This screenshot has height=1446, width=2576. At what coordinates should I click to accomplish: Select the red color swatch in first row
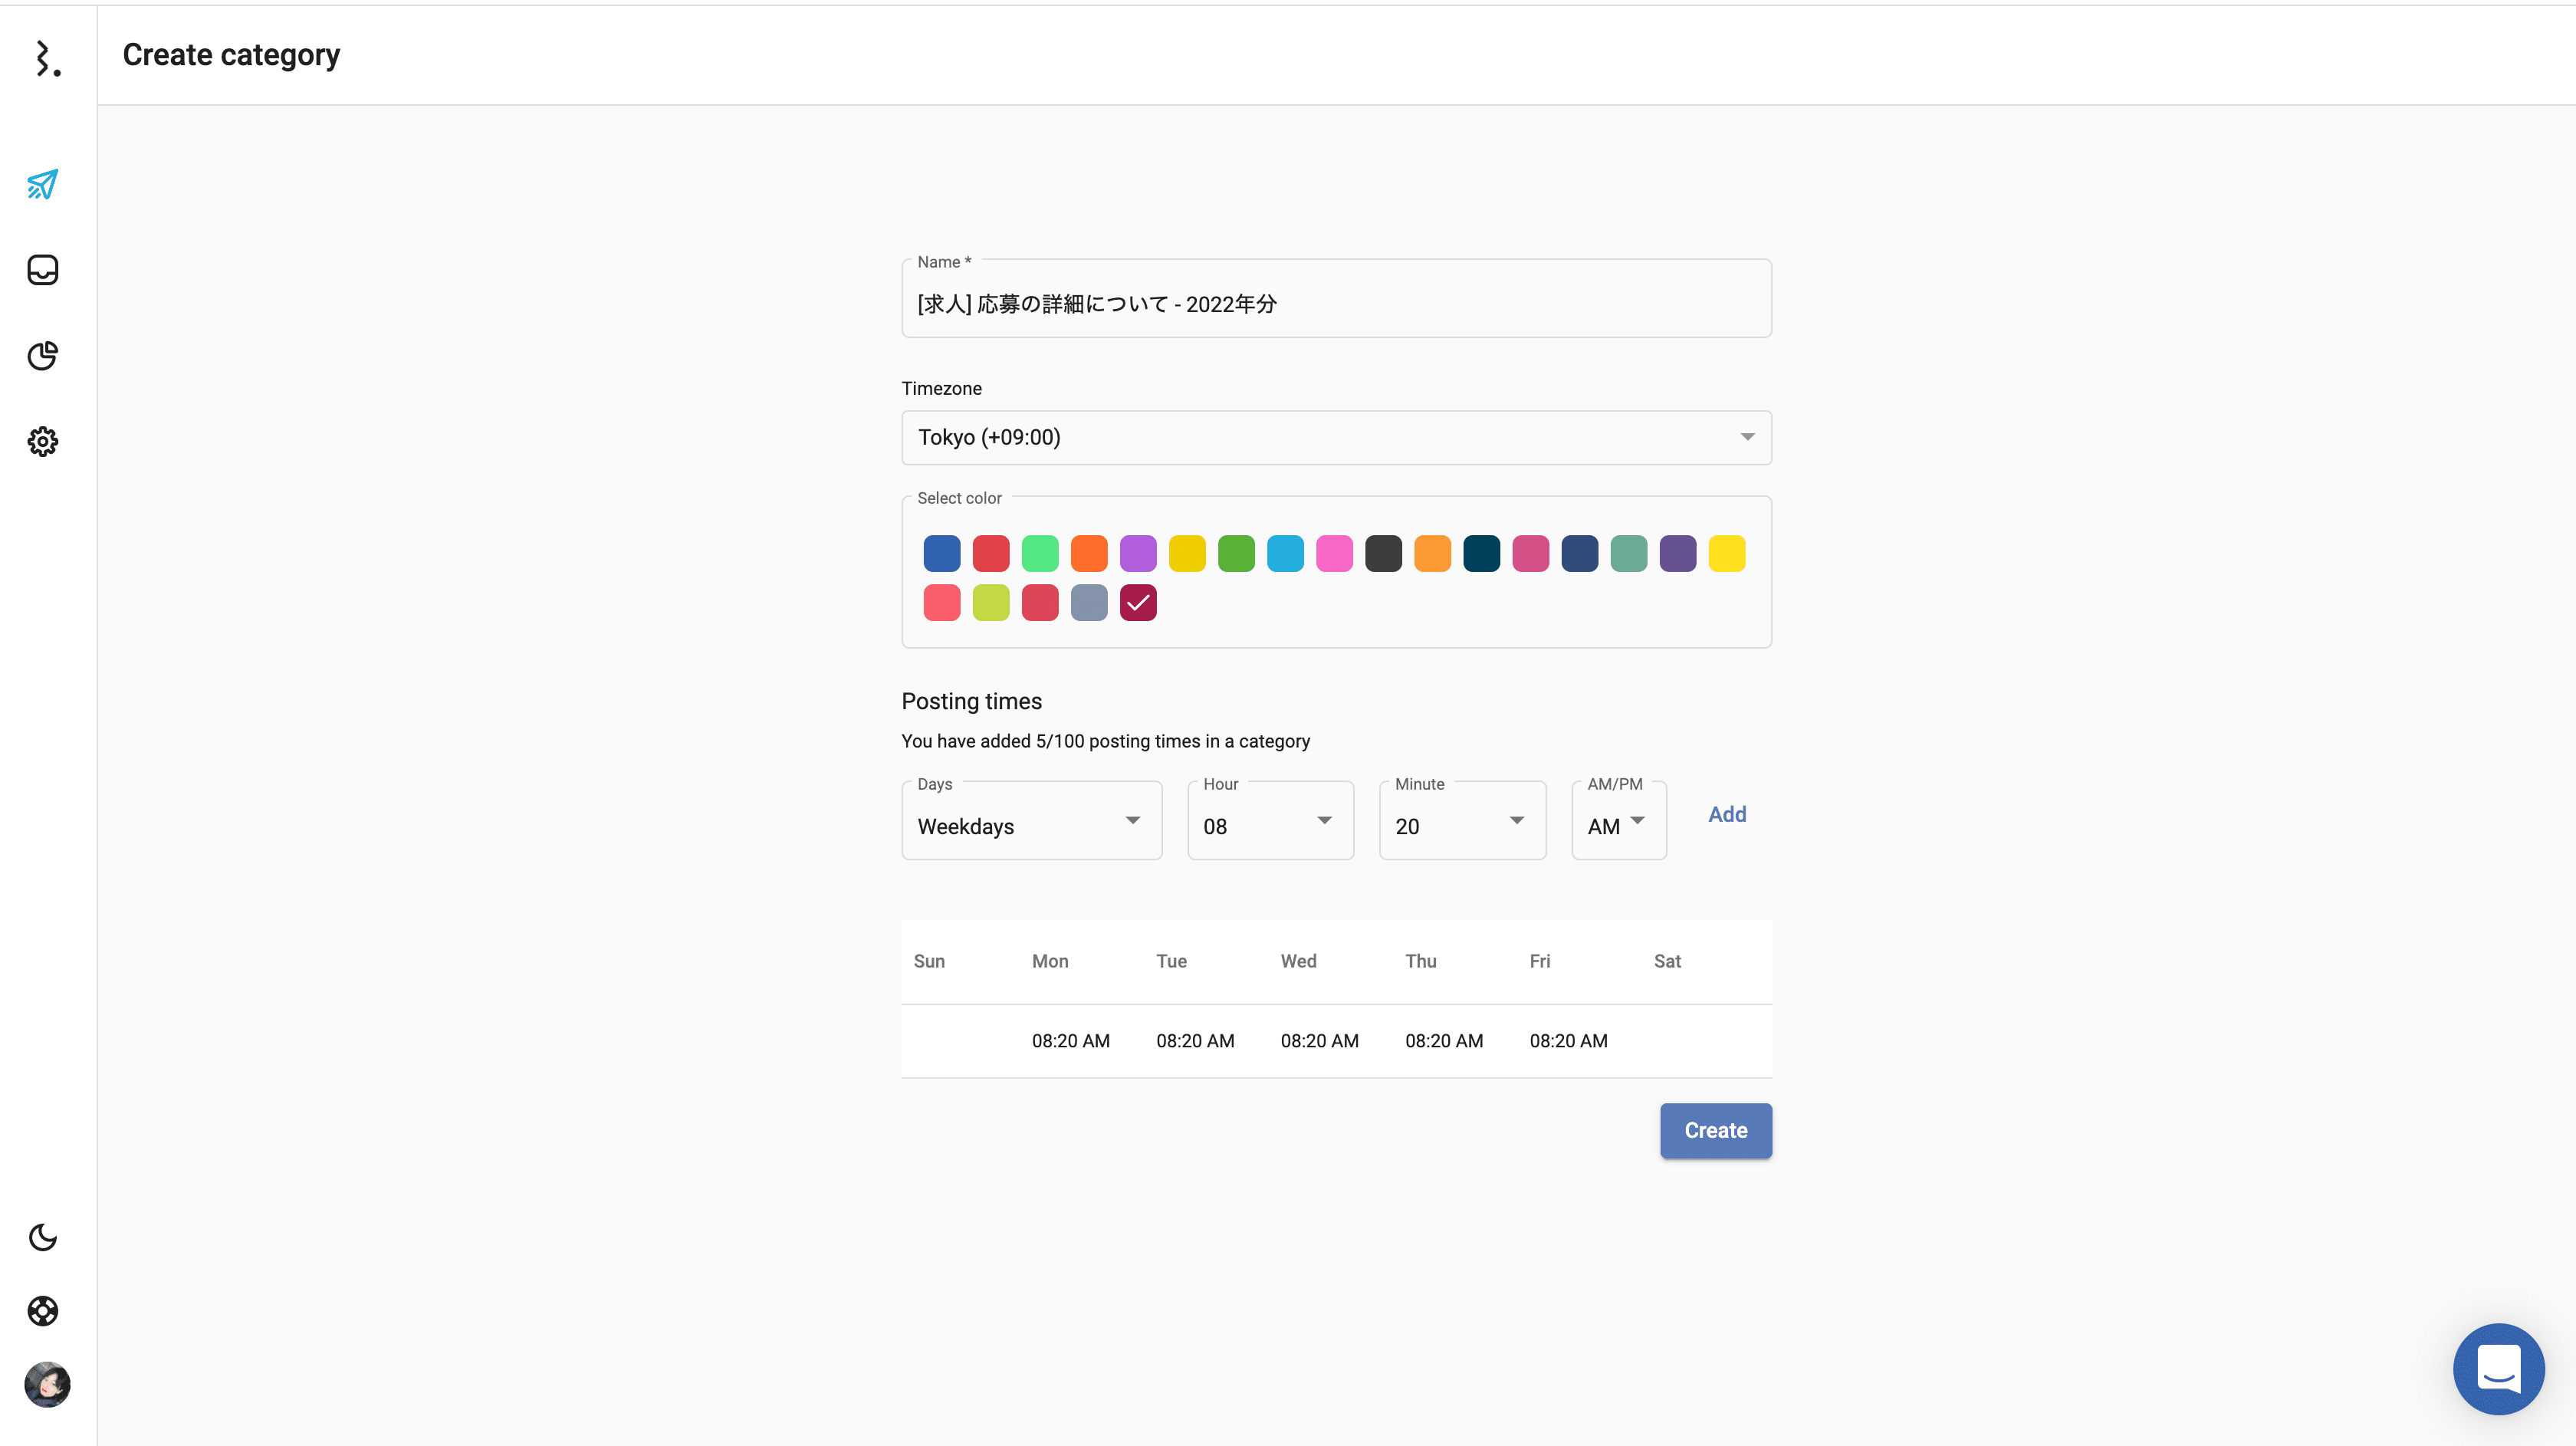tap(991, 553)
